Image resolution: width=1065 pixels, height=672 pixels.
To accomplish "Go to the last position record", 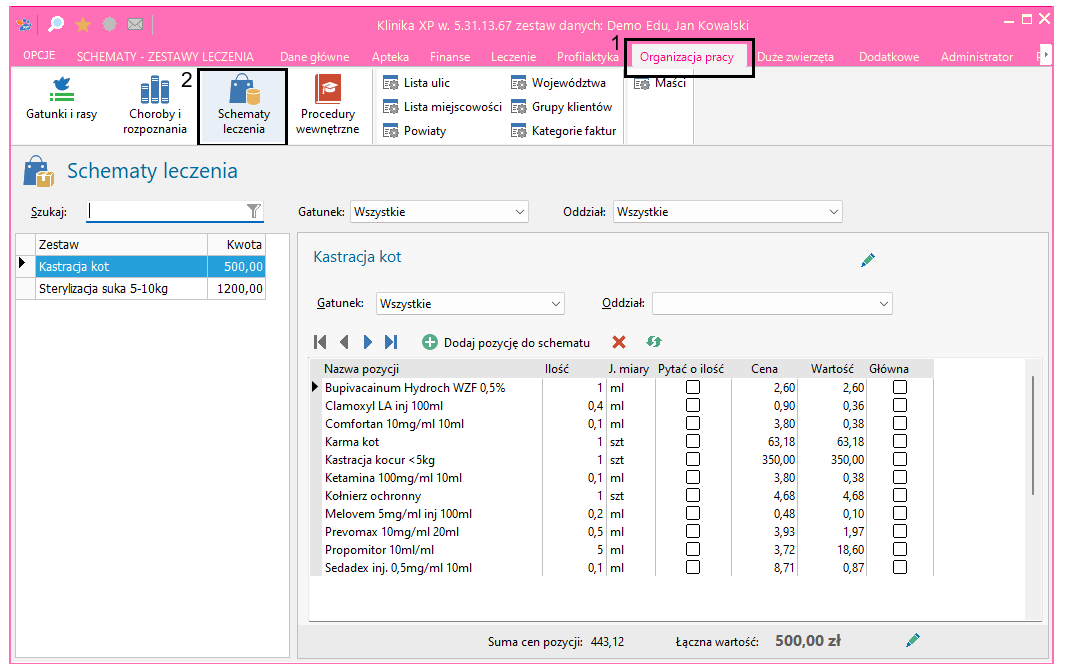I will pyautogui.click(x=391, y=342).
